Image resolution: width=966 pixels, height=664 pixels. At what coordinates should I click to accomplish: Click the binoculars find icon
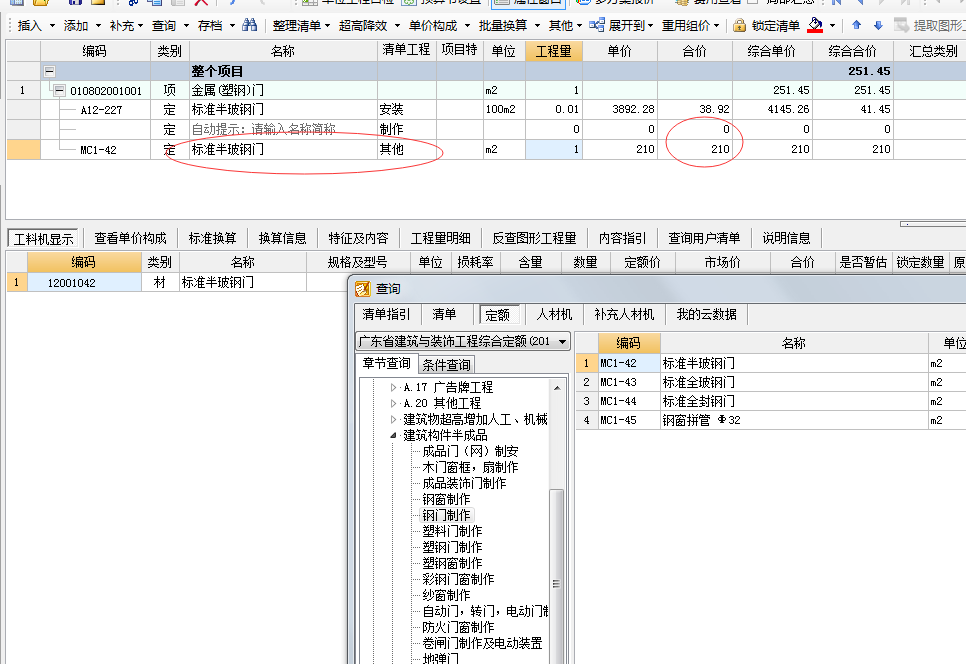pyautogui.click(x=249, y=25)
